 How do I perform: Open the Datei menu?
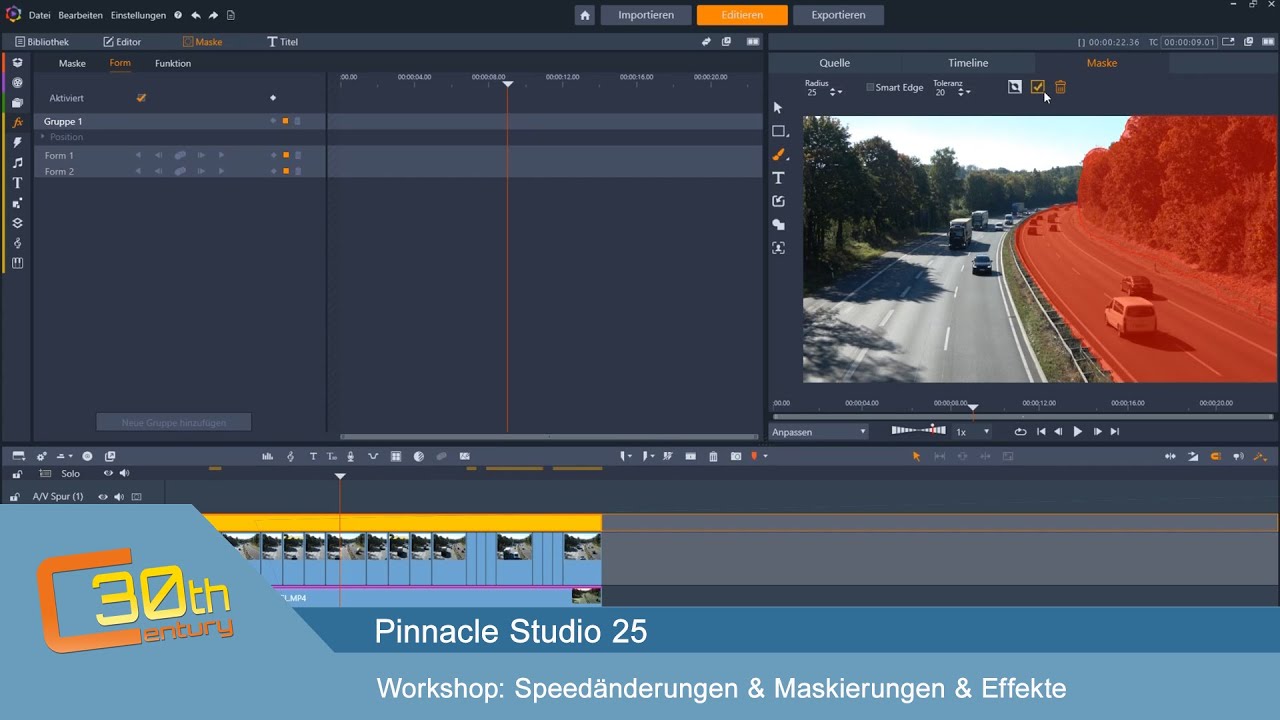tap(39, 15)
